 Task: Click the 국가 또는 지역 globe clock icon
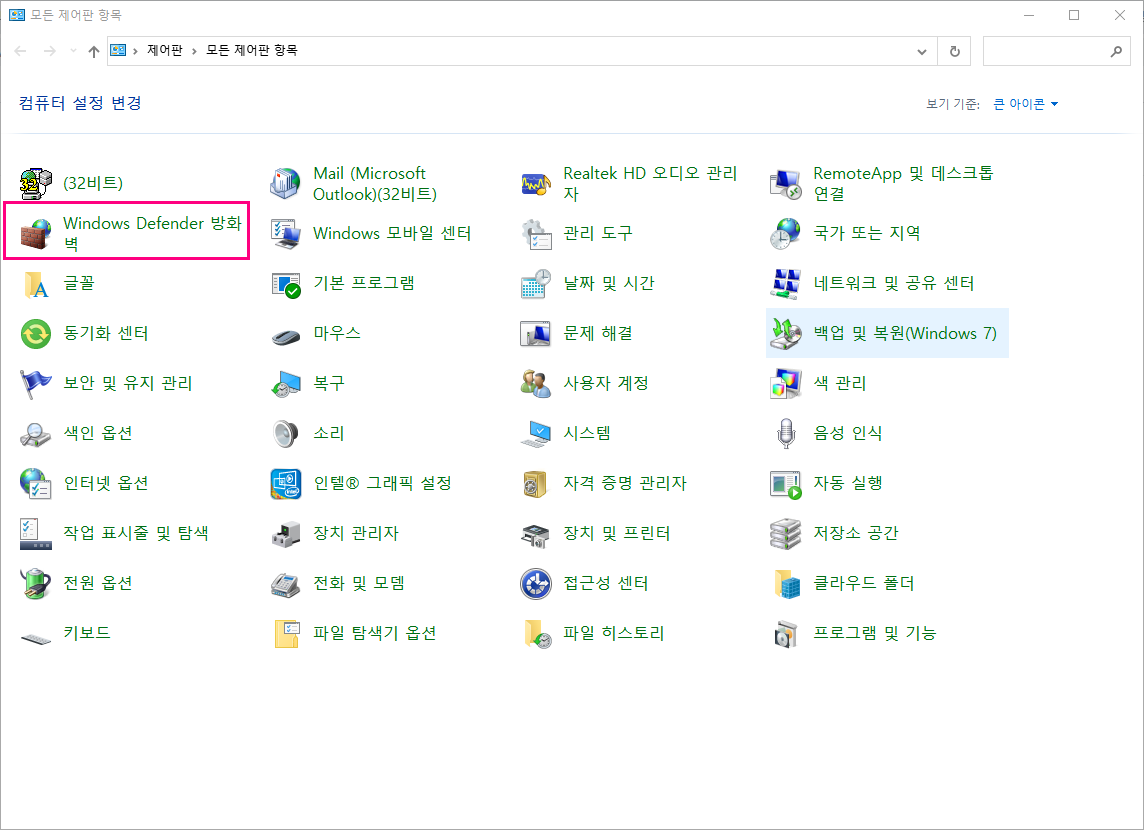click(786, 233)
